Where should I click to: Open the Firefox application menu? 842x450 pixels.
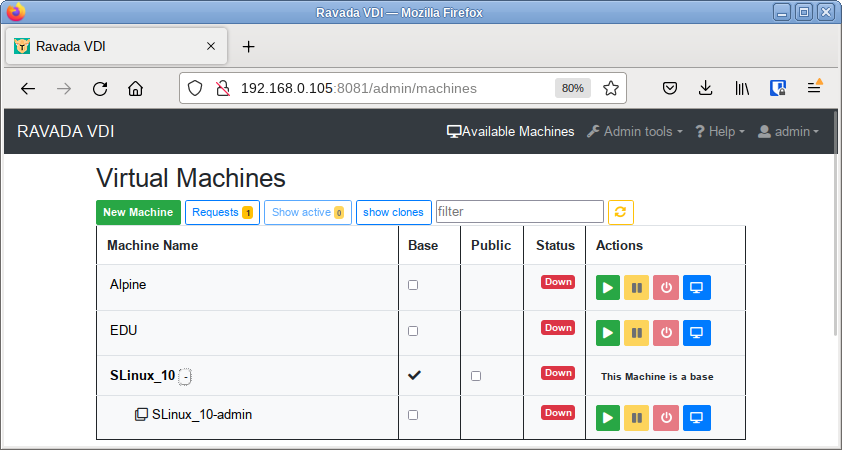(x=815, y=88)
